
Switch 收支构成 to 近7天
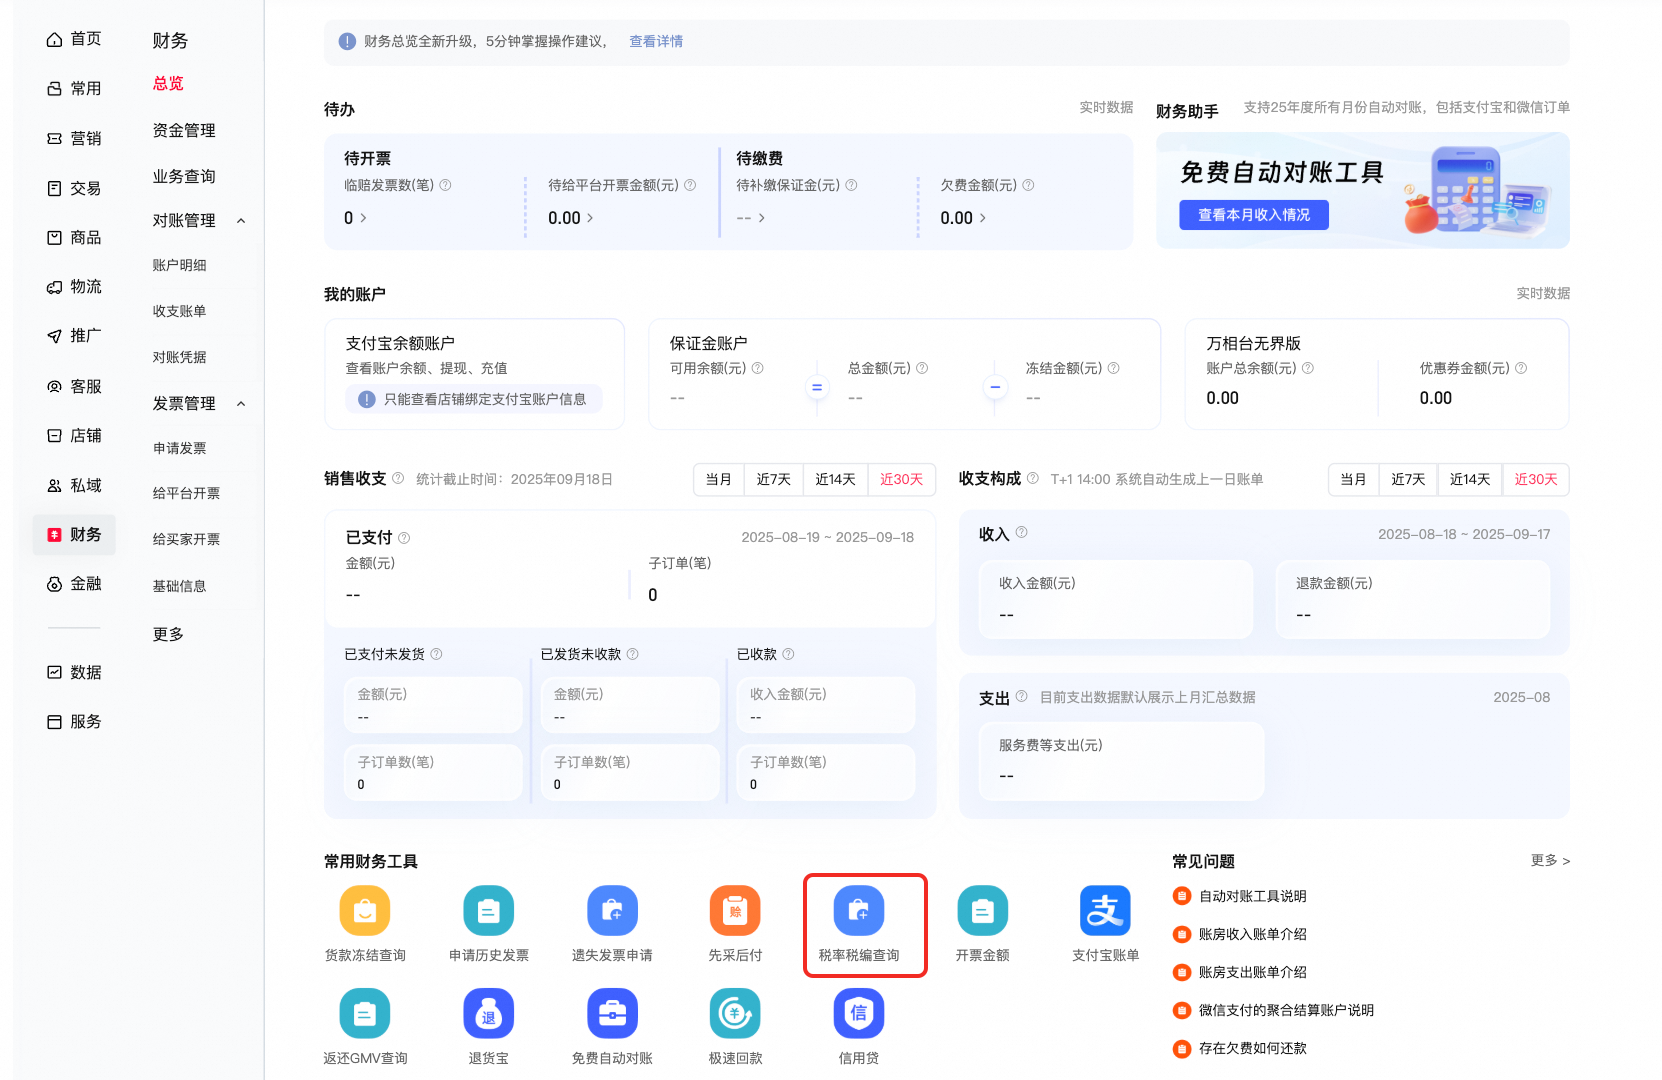point(1409,480)
